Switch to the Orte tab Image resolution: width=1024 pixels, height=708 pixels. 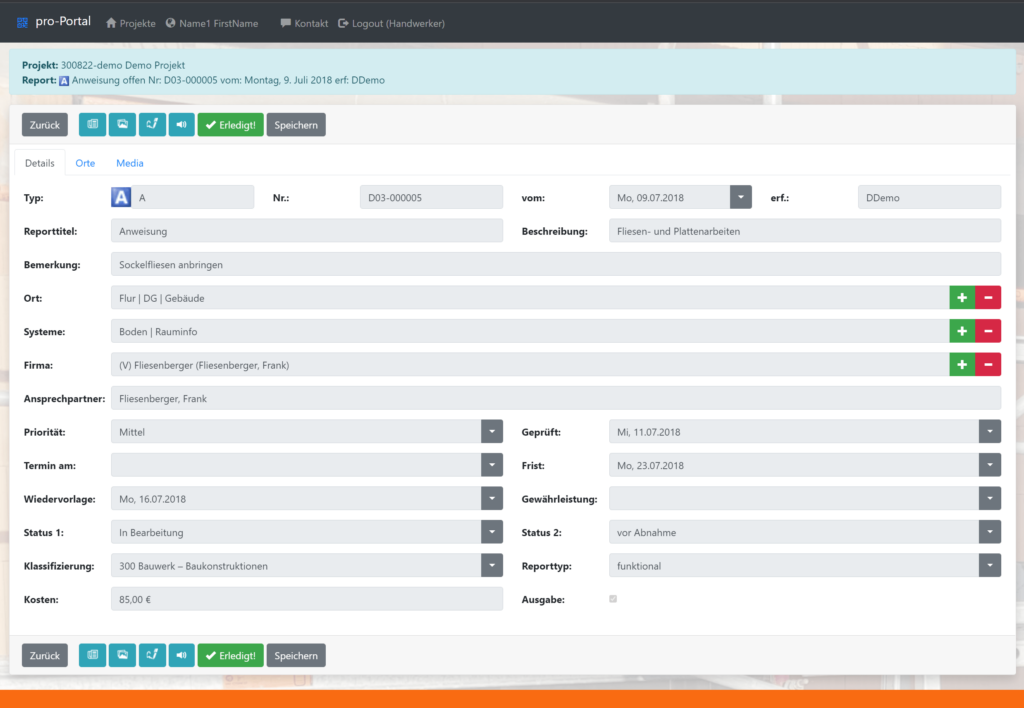(x=85, y=162)
